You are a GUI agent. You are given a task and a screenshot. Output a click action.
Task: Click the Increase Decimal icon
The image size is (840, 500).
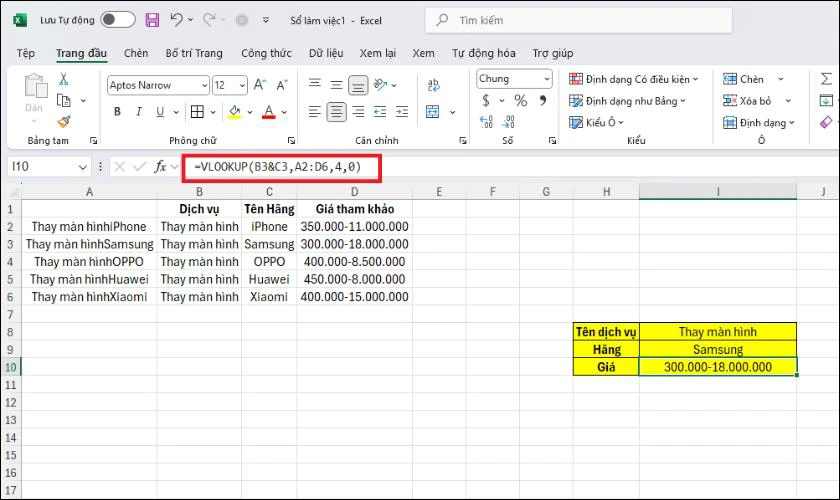coord(486,122)
